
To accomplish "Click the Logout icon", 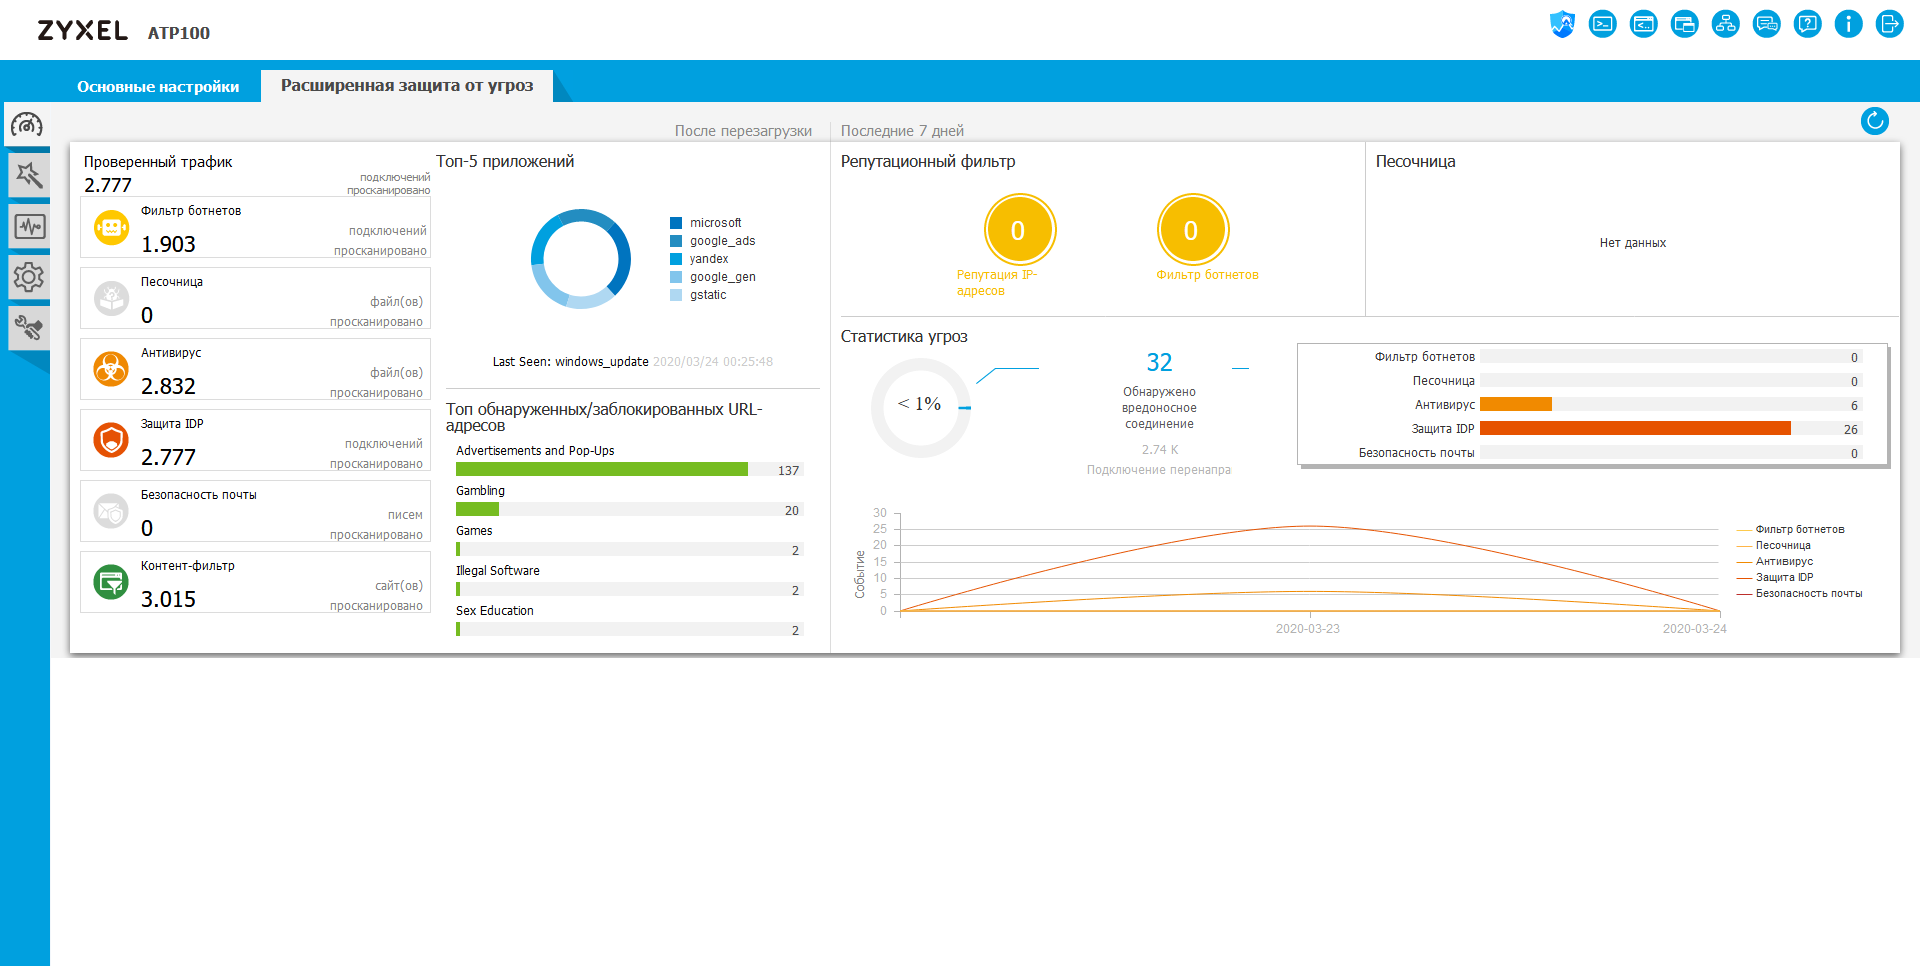I will [1890, 24].
